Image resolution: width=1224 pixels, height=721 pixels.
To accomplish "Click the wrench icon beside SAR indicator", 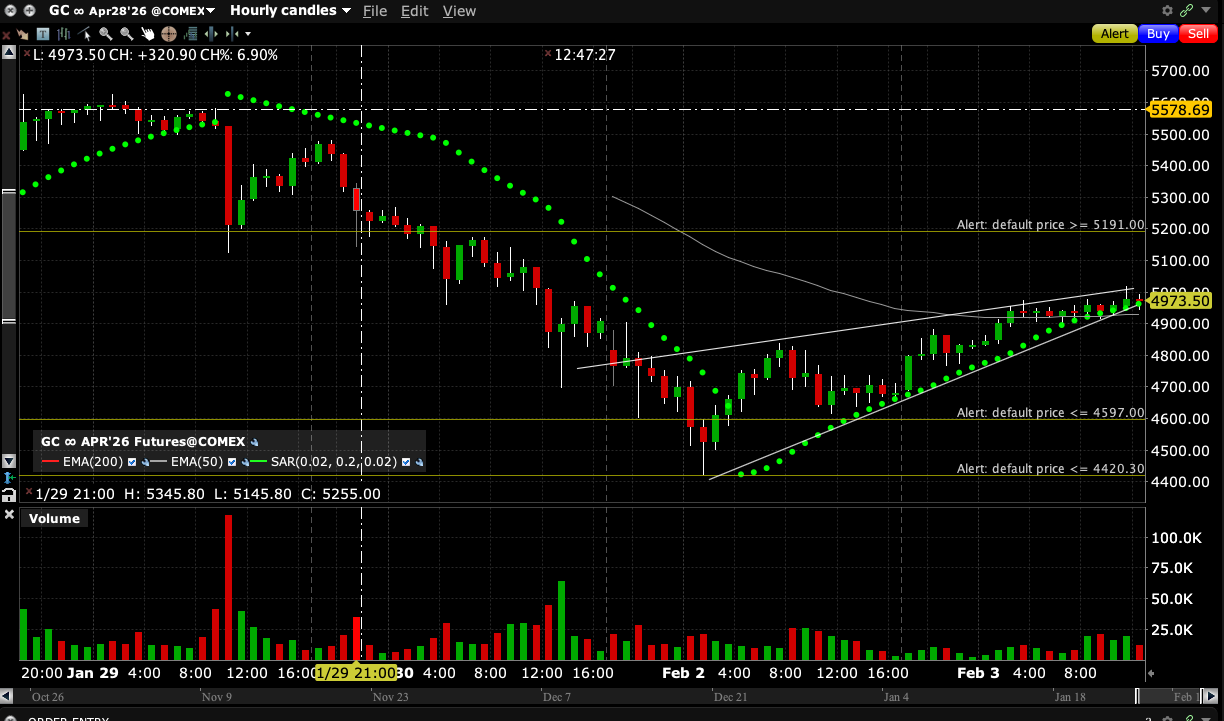I will click(419, 462).
